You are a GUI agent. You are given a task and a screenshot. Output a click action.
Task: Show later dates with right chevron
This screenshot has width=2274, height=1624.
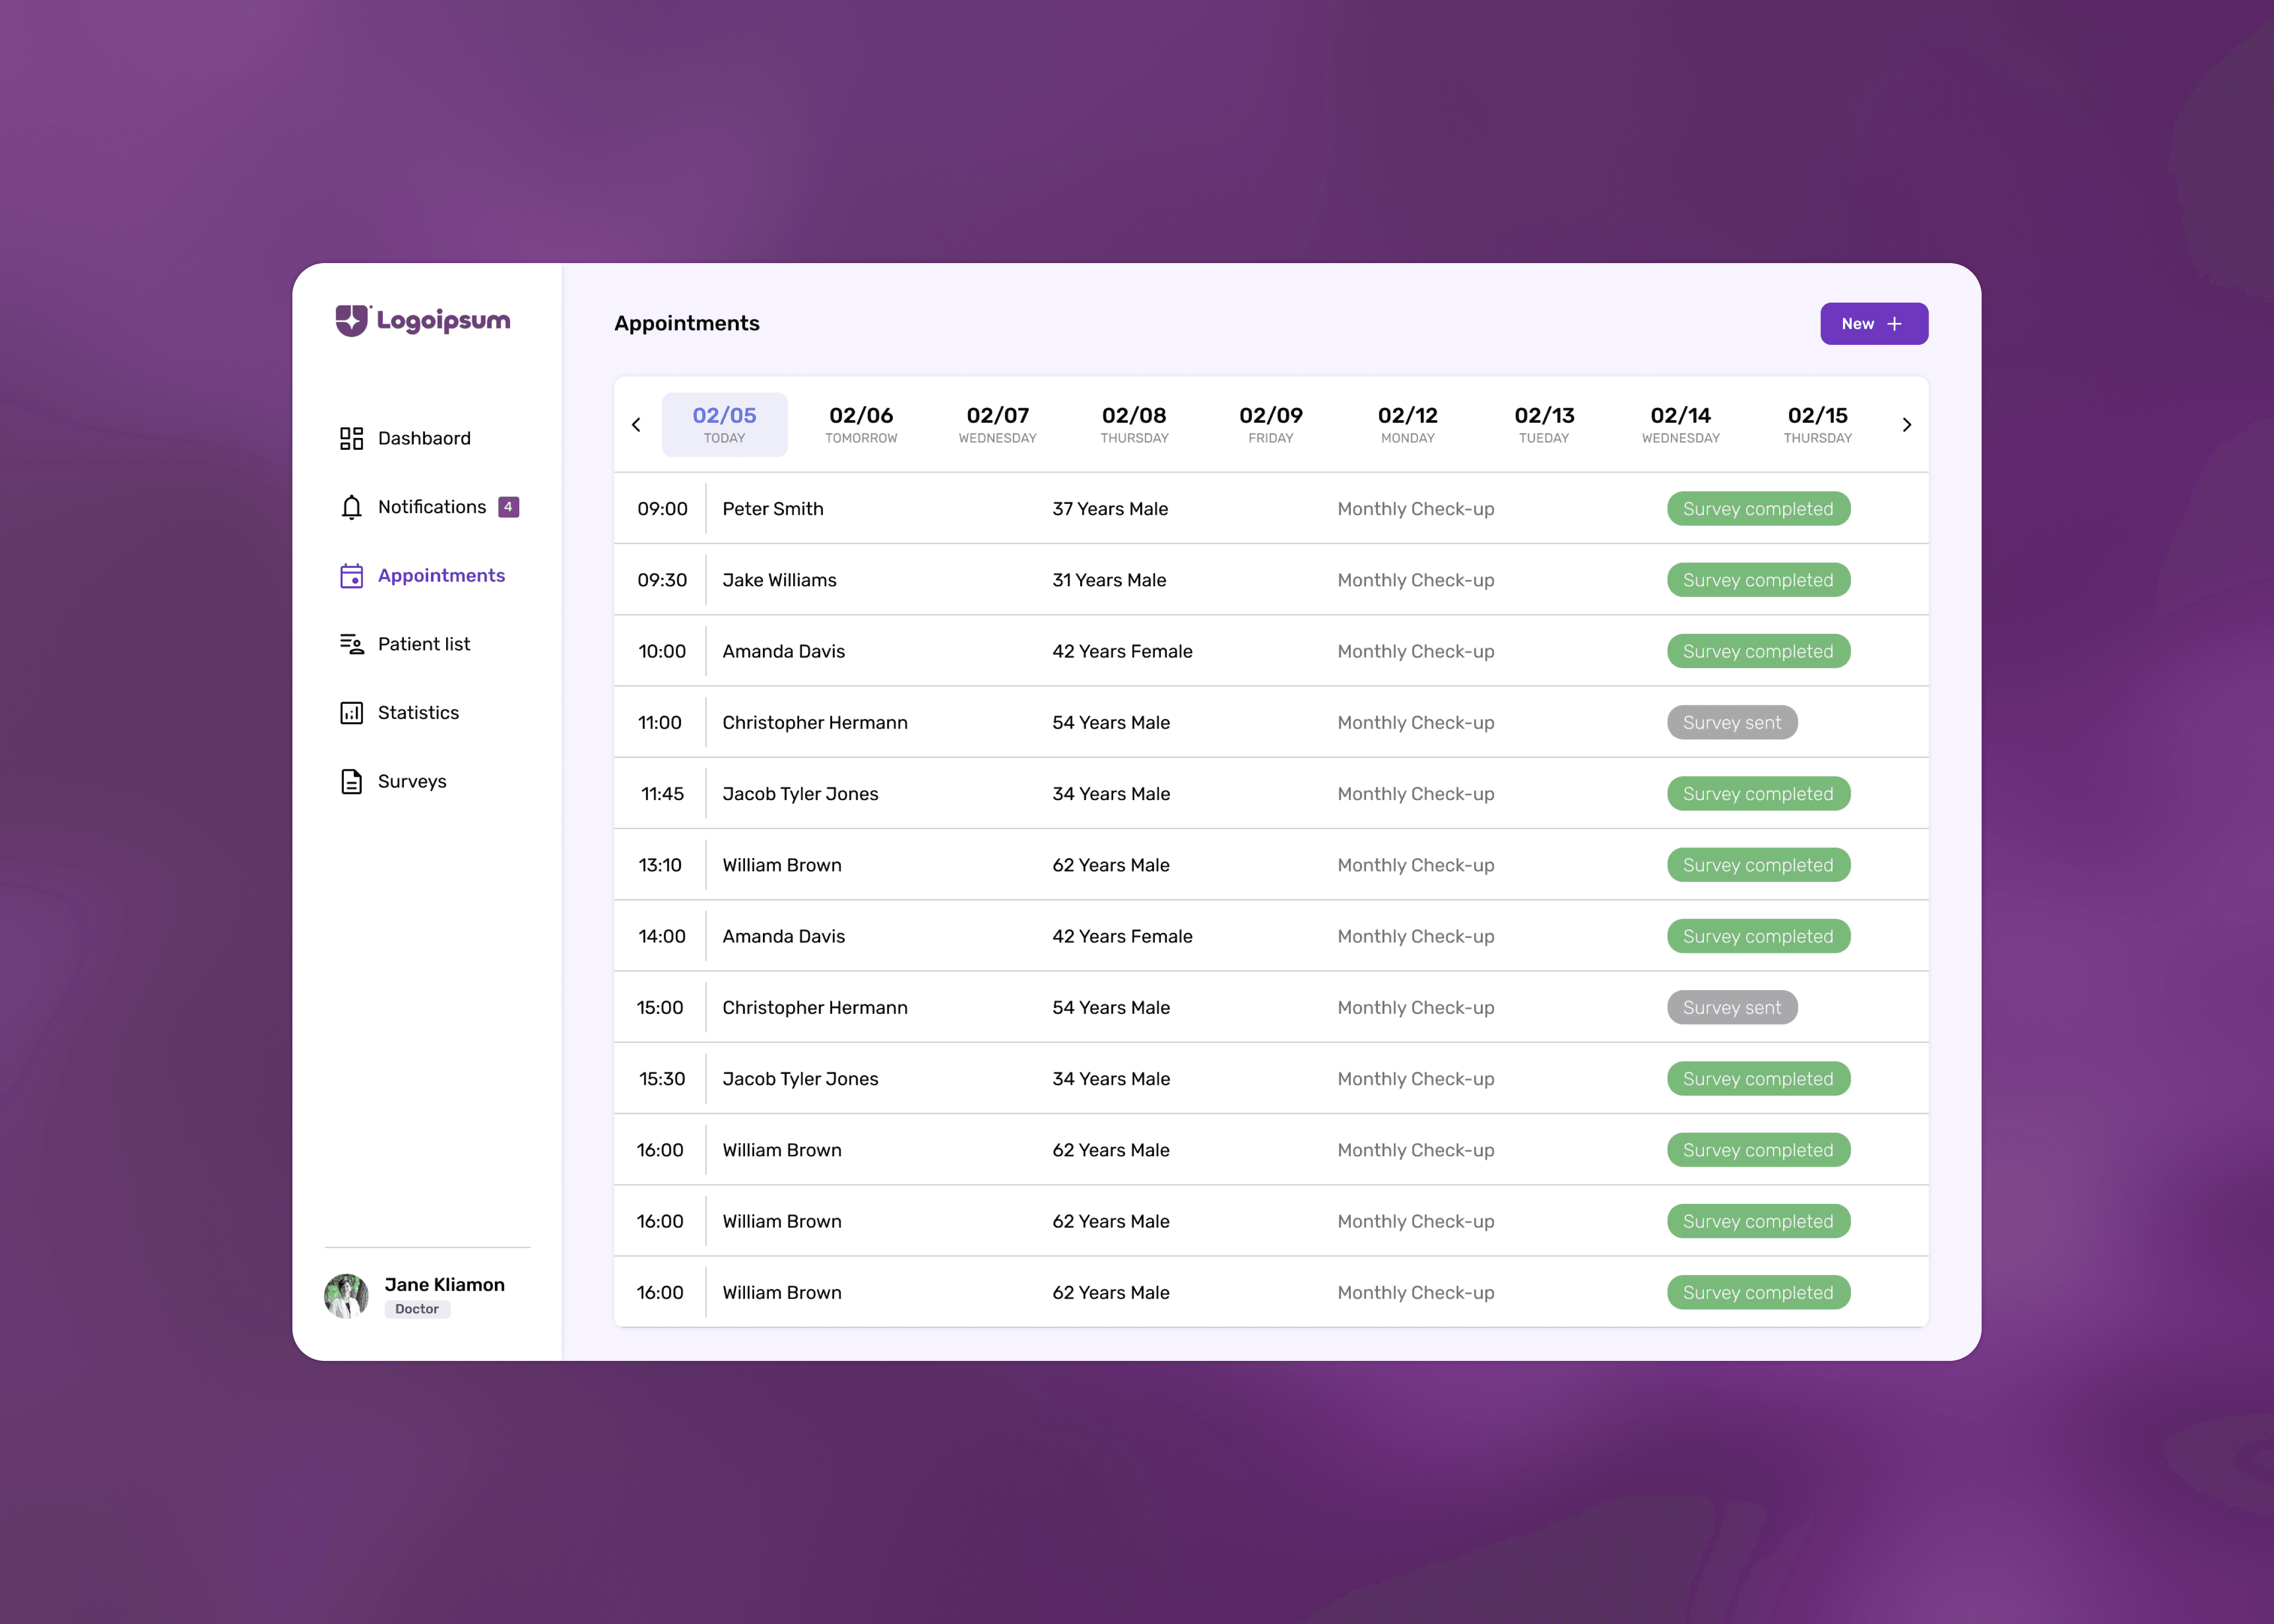click(x=1906, y=425)
